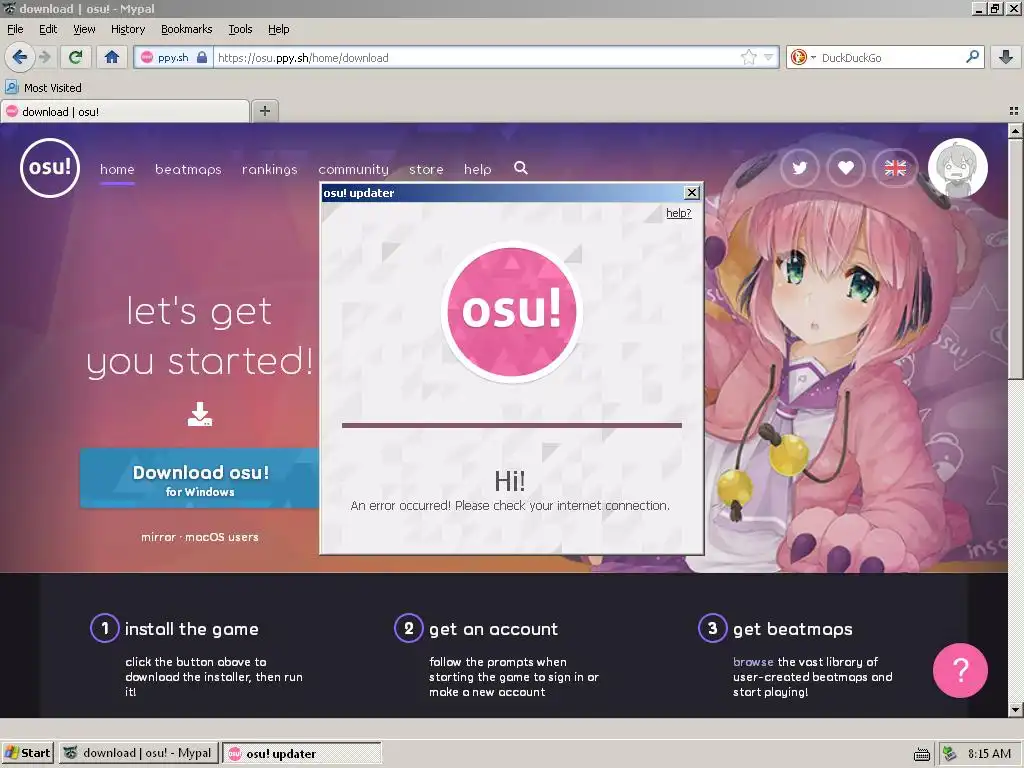This screenshot has height=768, width=1024.
Task: Switch to Mypal window in taskbar
Action: [139, 753]
